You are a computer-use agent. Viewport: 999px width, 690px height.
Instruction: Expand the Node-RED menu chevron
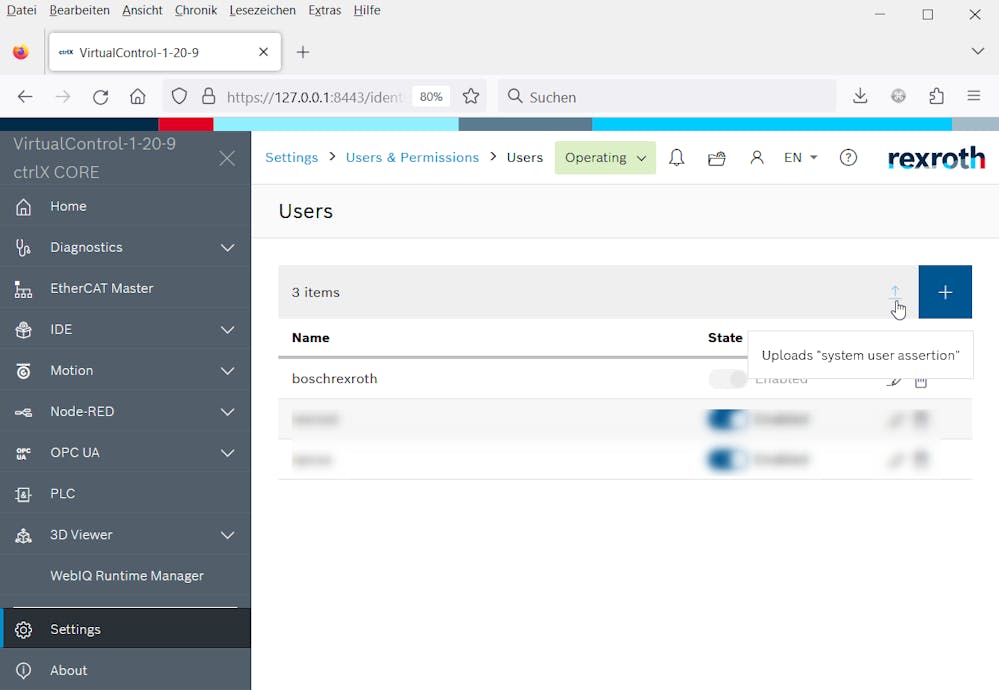tap(227, 412)
